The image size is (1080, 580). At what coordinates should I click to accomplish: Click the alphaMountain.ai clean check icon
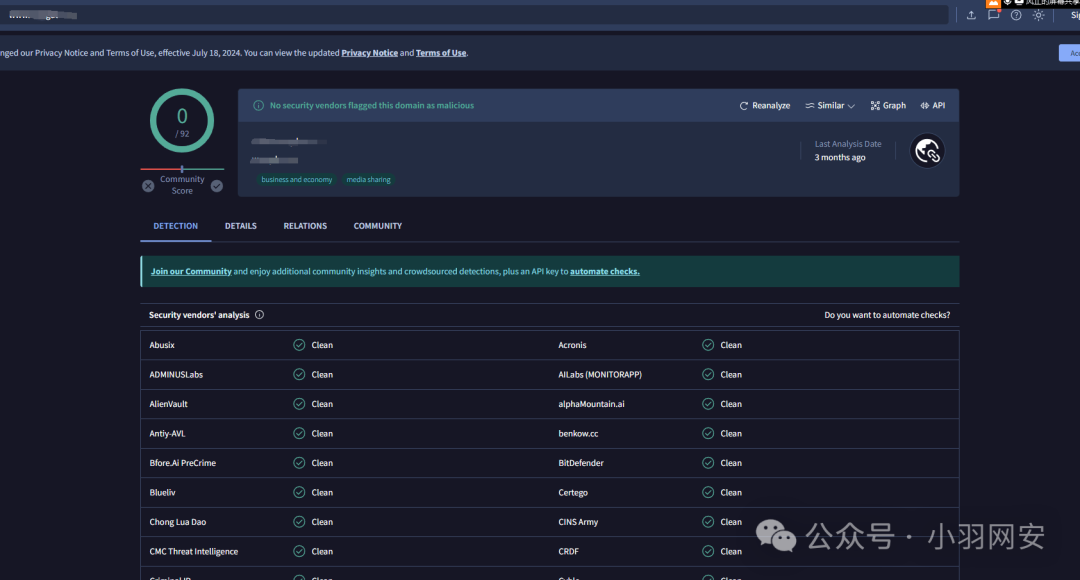(708, 404)
